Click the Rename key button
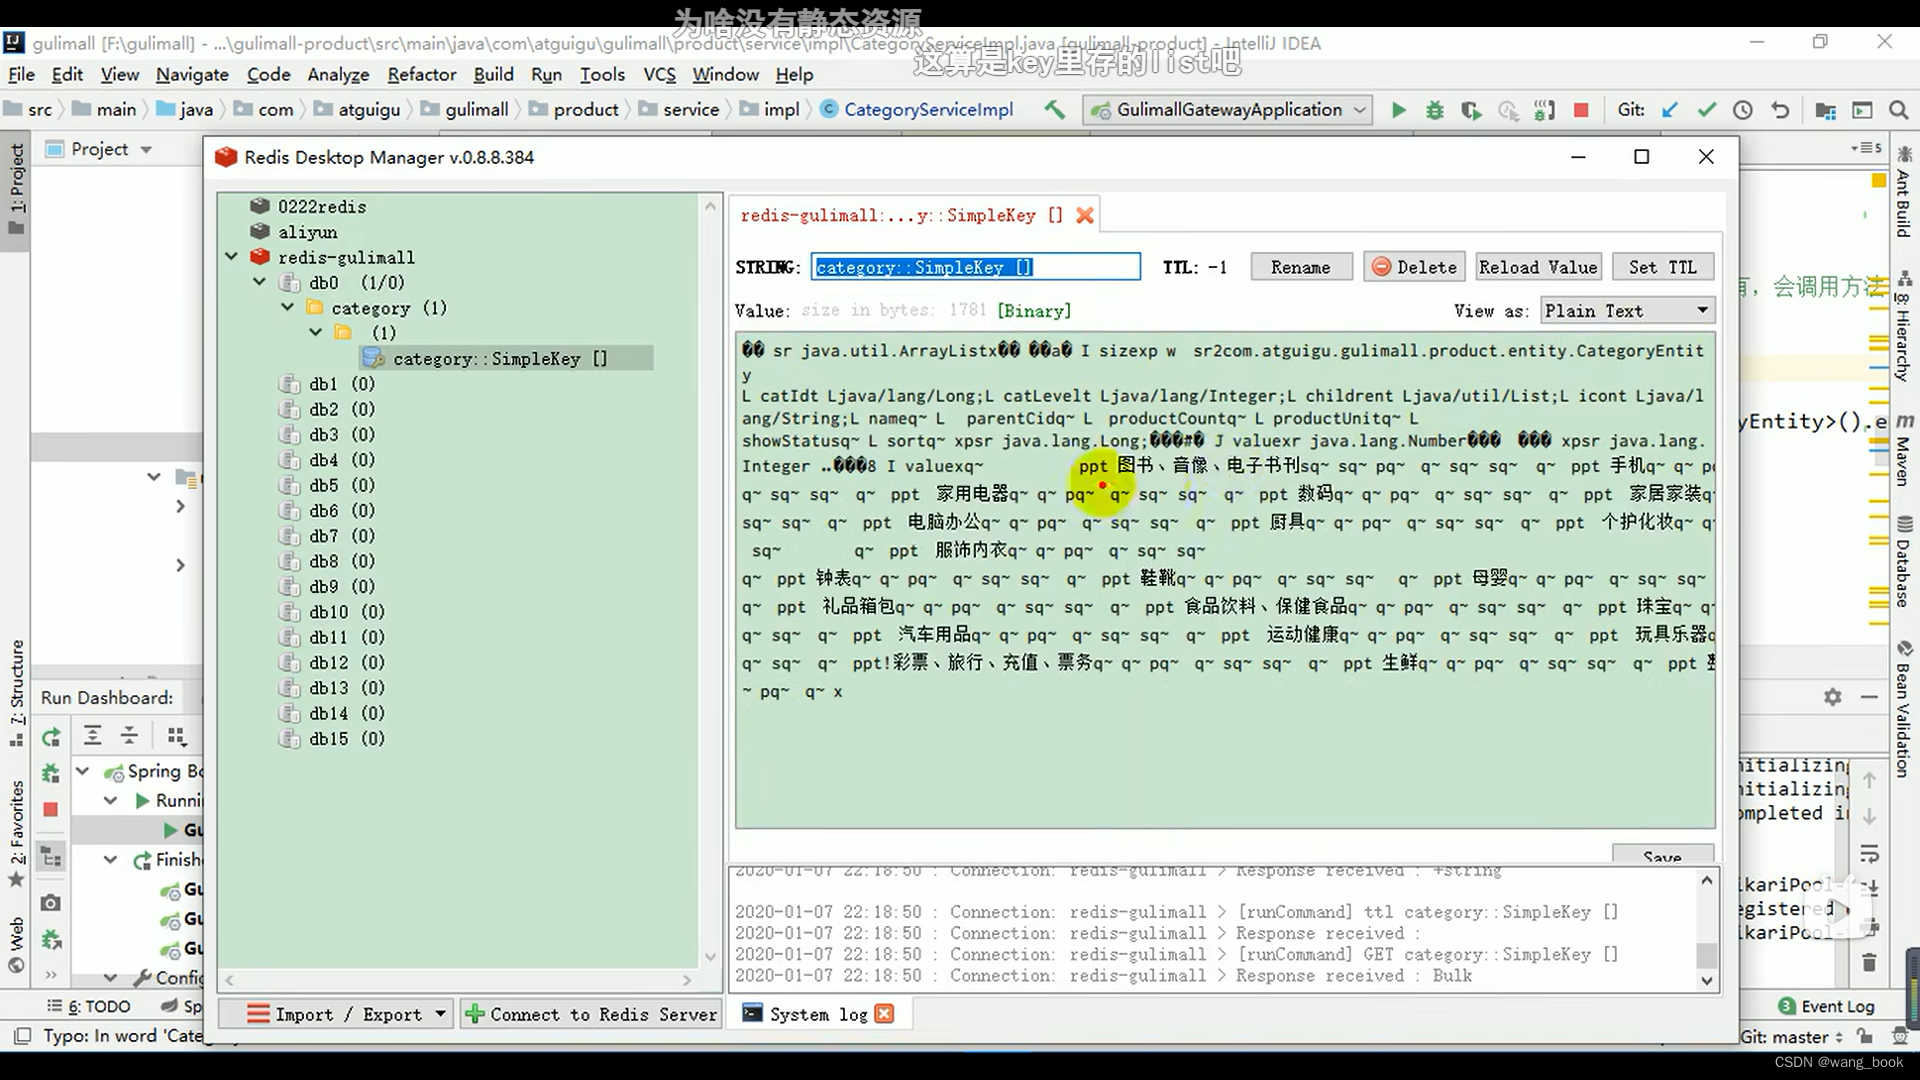 tap(1300, 267)
